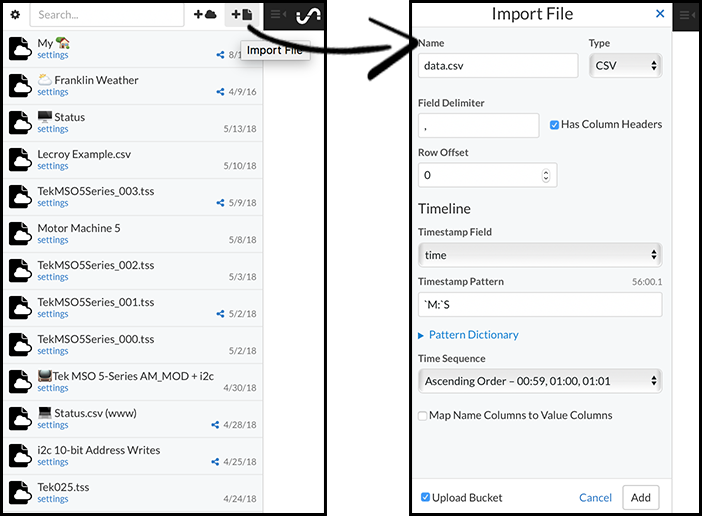Click the Import File plus-document icon
702x516 pixels.
(241, 15)
